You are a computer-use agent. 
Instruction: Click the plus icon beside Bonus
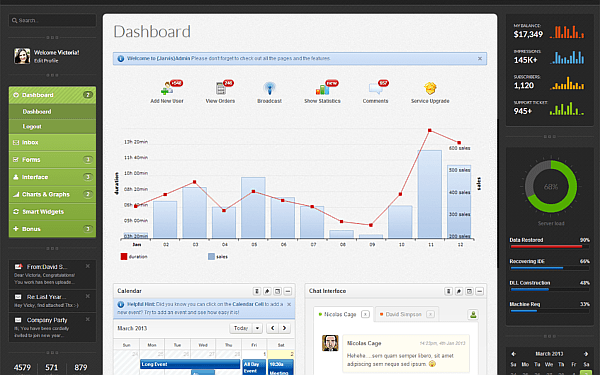point(16,229)
